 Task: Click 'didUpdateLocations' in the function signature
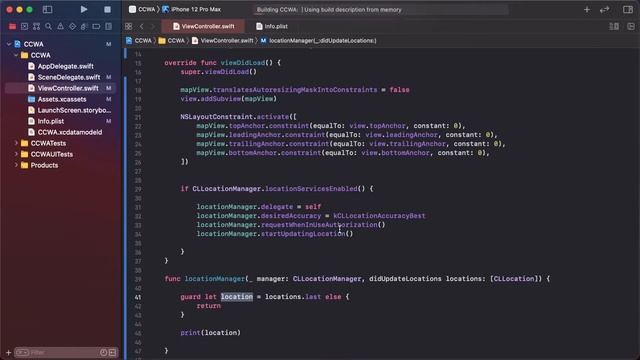point(405,279)
